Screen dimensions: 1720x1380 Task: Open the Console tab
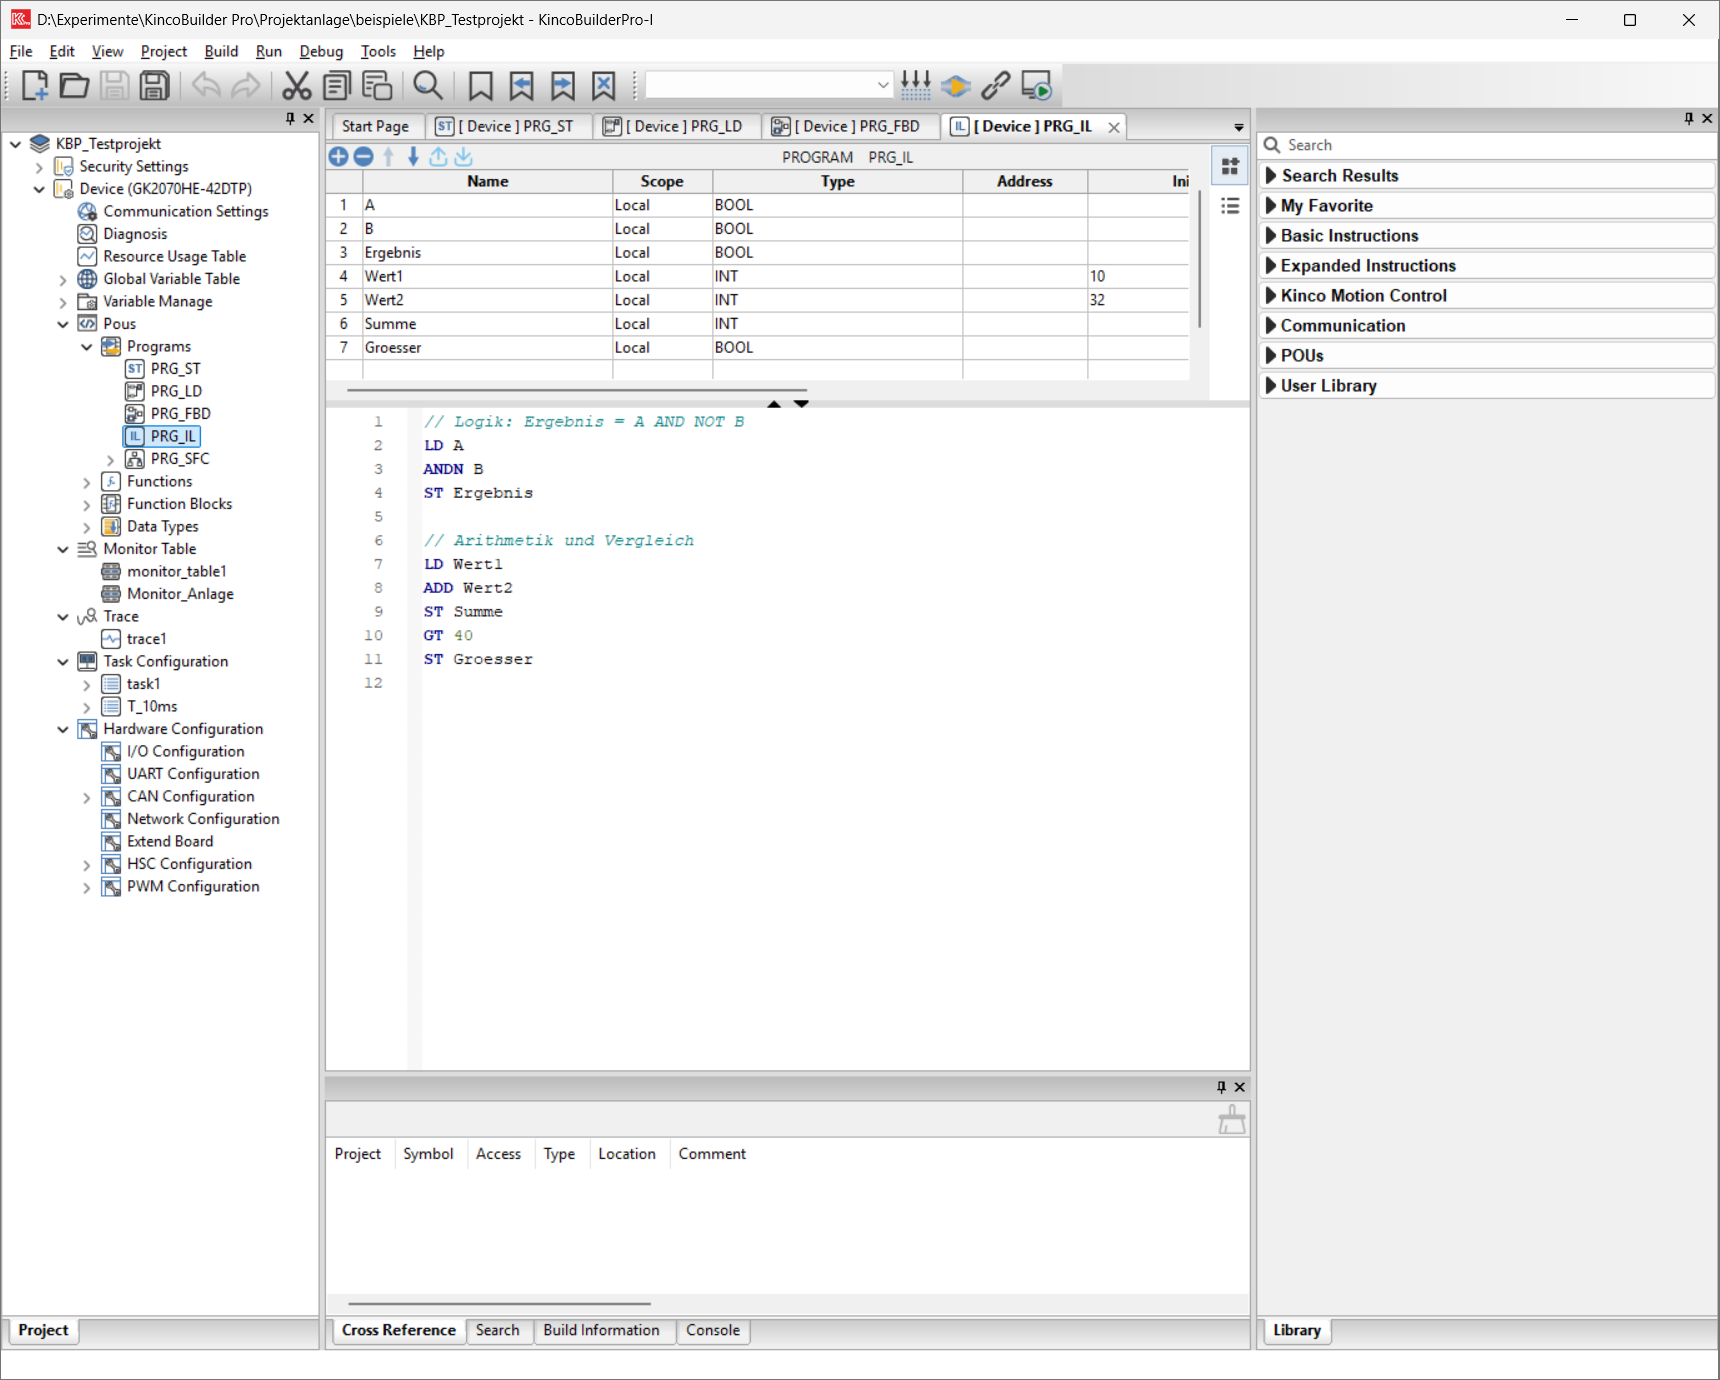pos(713,1330)
